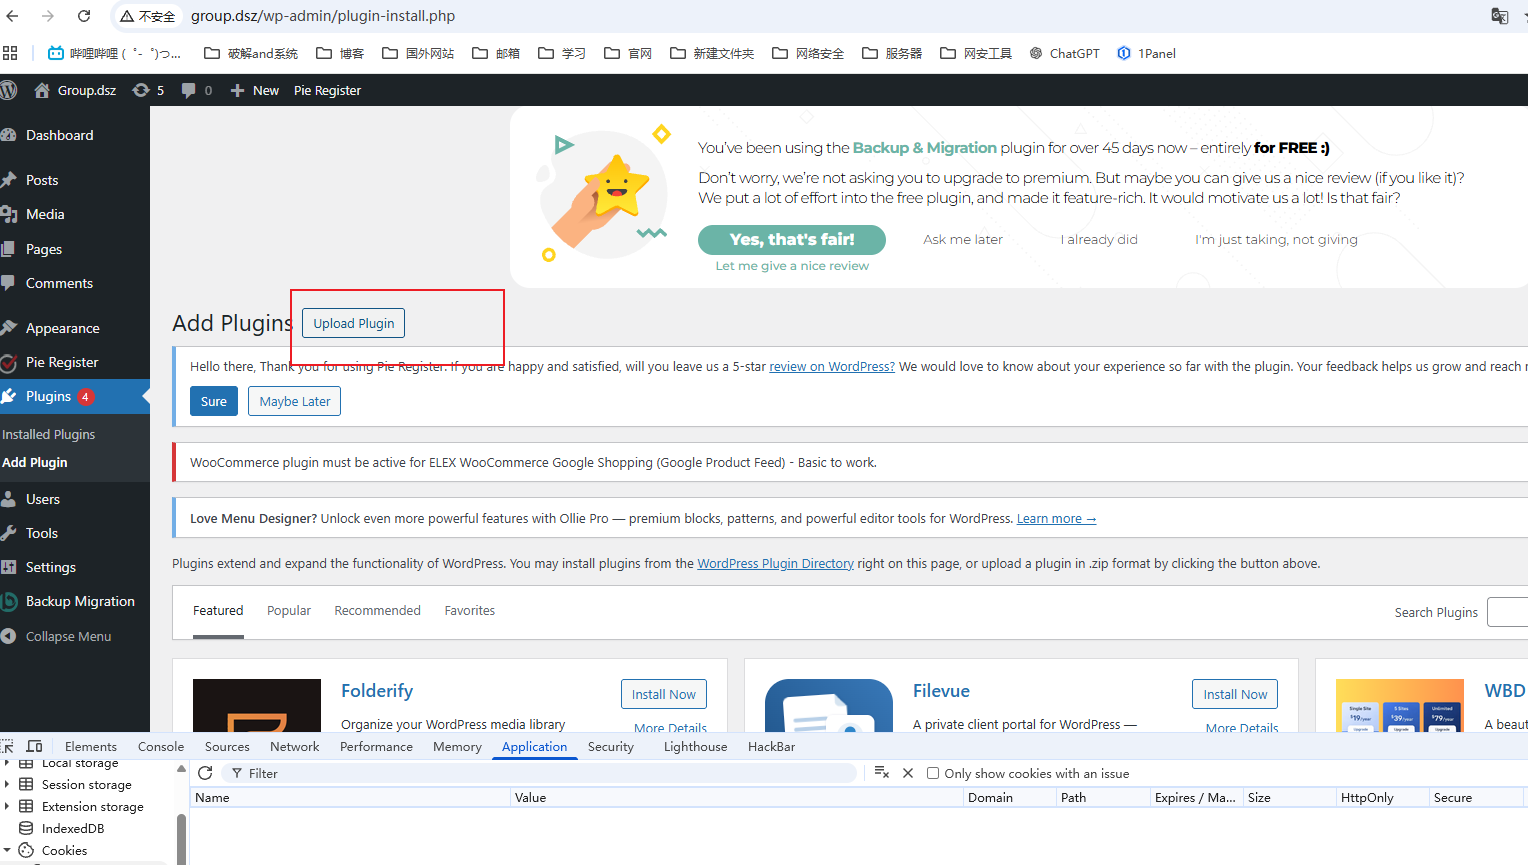1528x865 pixels.
Task: Install the Filevue plugin
Action: [x=1235, y=694]
